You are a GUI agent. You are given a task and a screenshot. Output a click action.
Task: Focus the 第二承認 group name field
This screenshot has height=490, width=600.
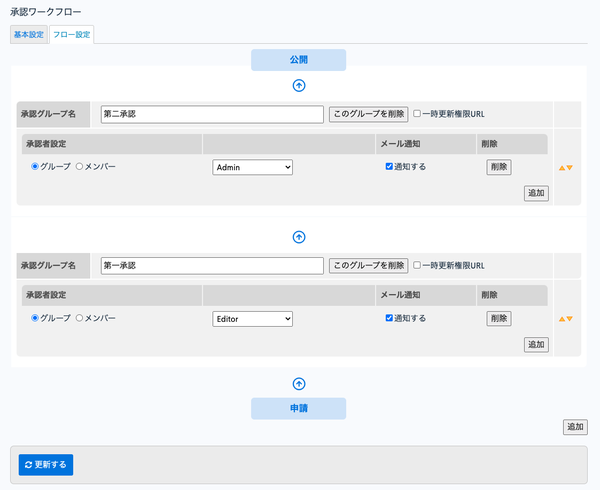[212, 114]
